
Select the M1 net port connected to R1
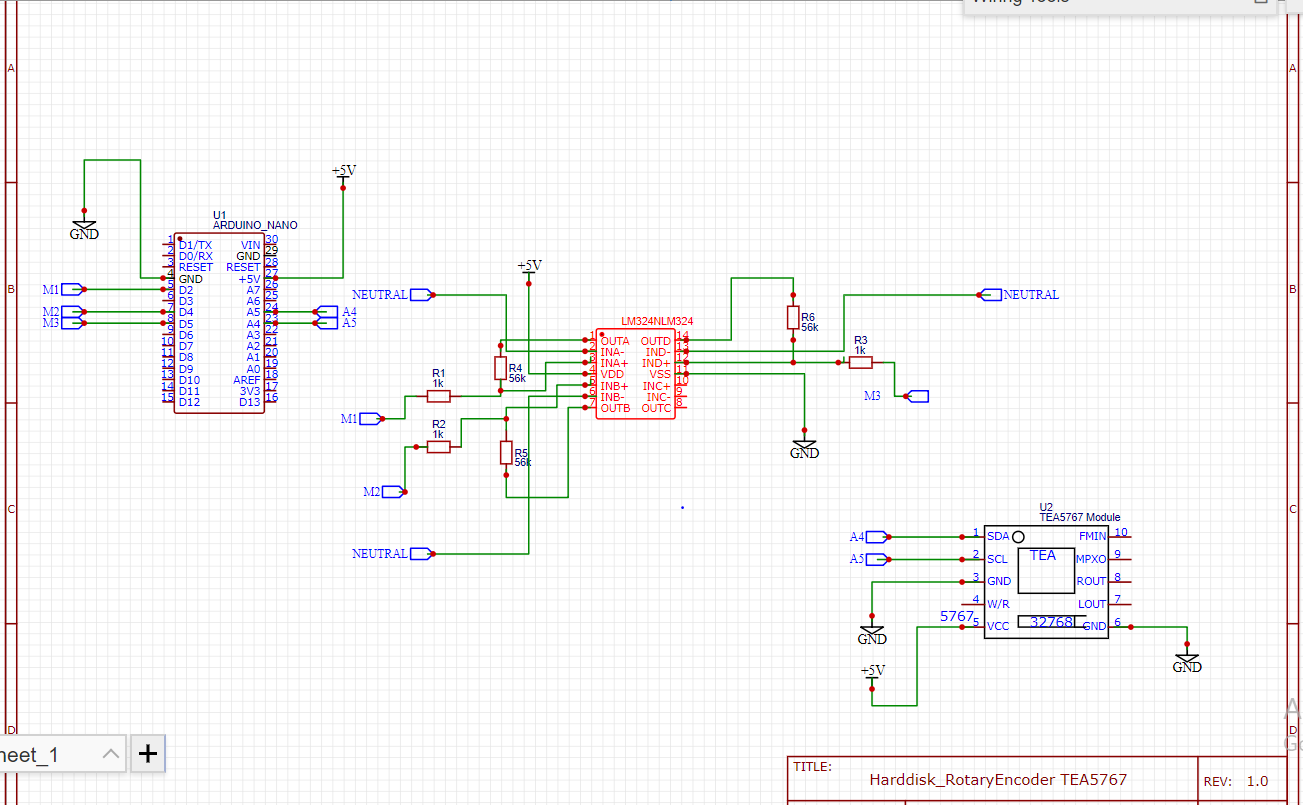point(361,419)
